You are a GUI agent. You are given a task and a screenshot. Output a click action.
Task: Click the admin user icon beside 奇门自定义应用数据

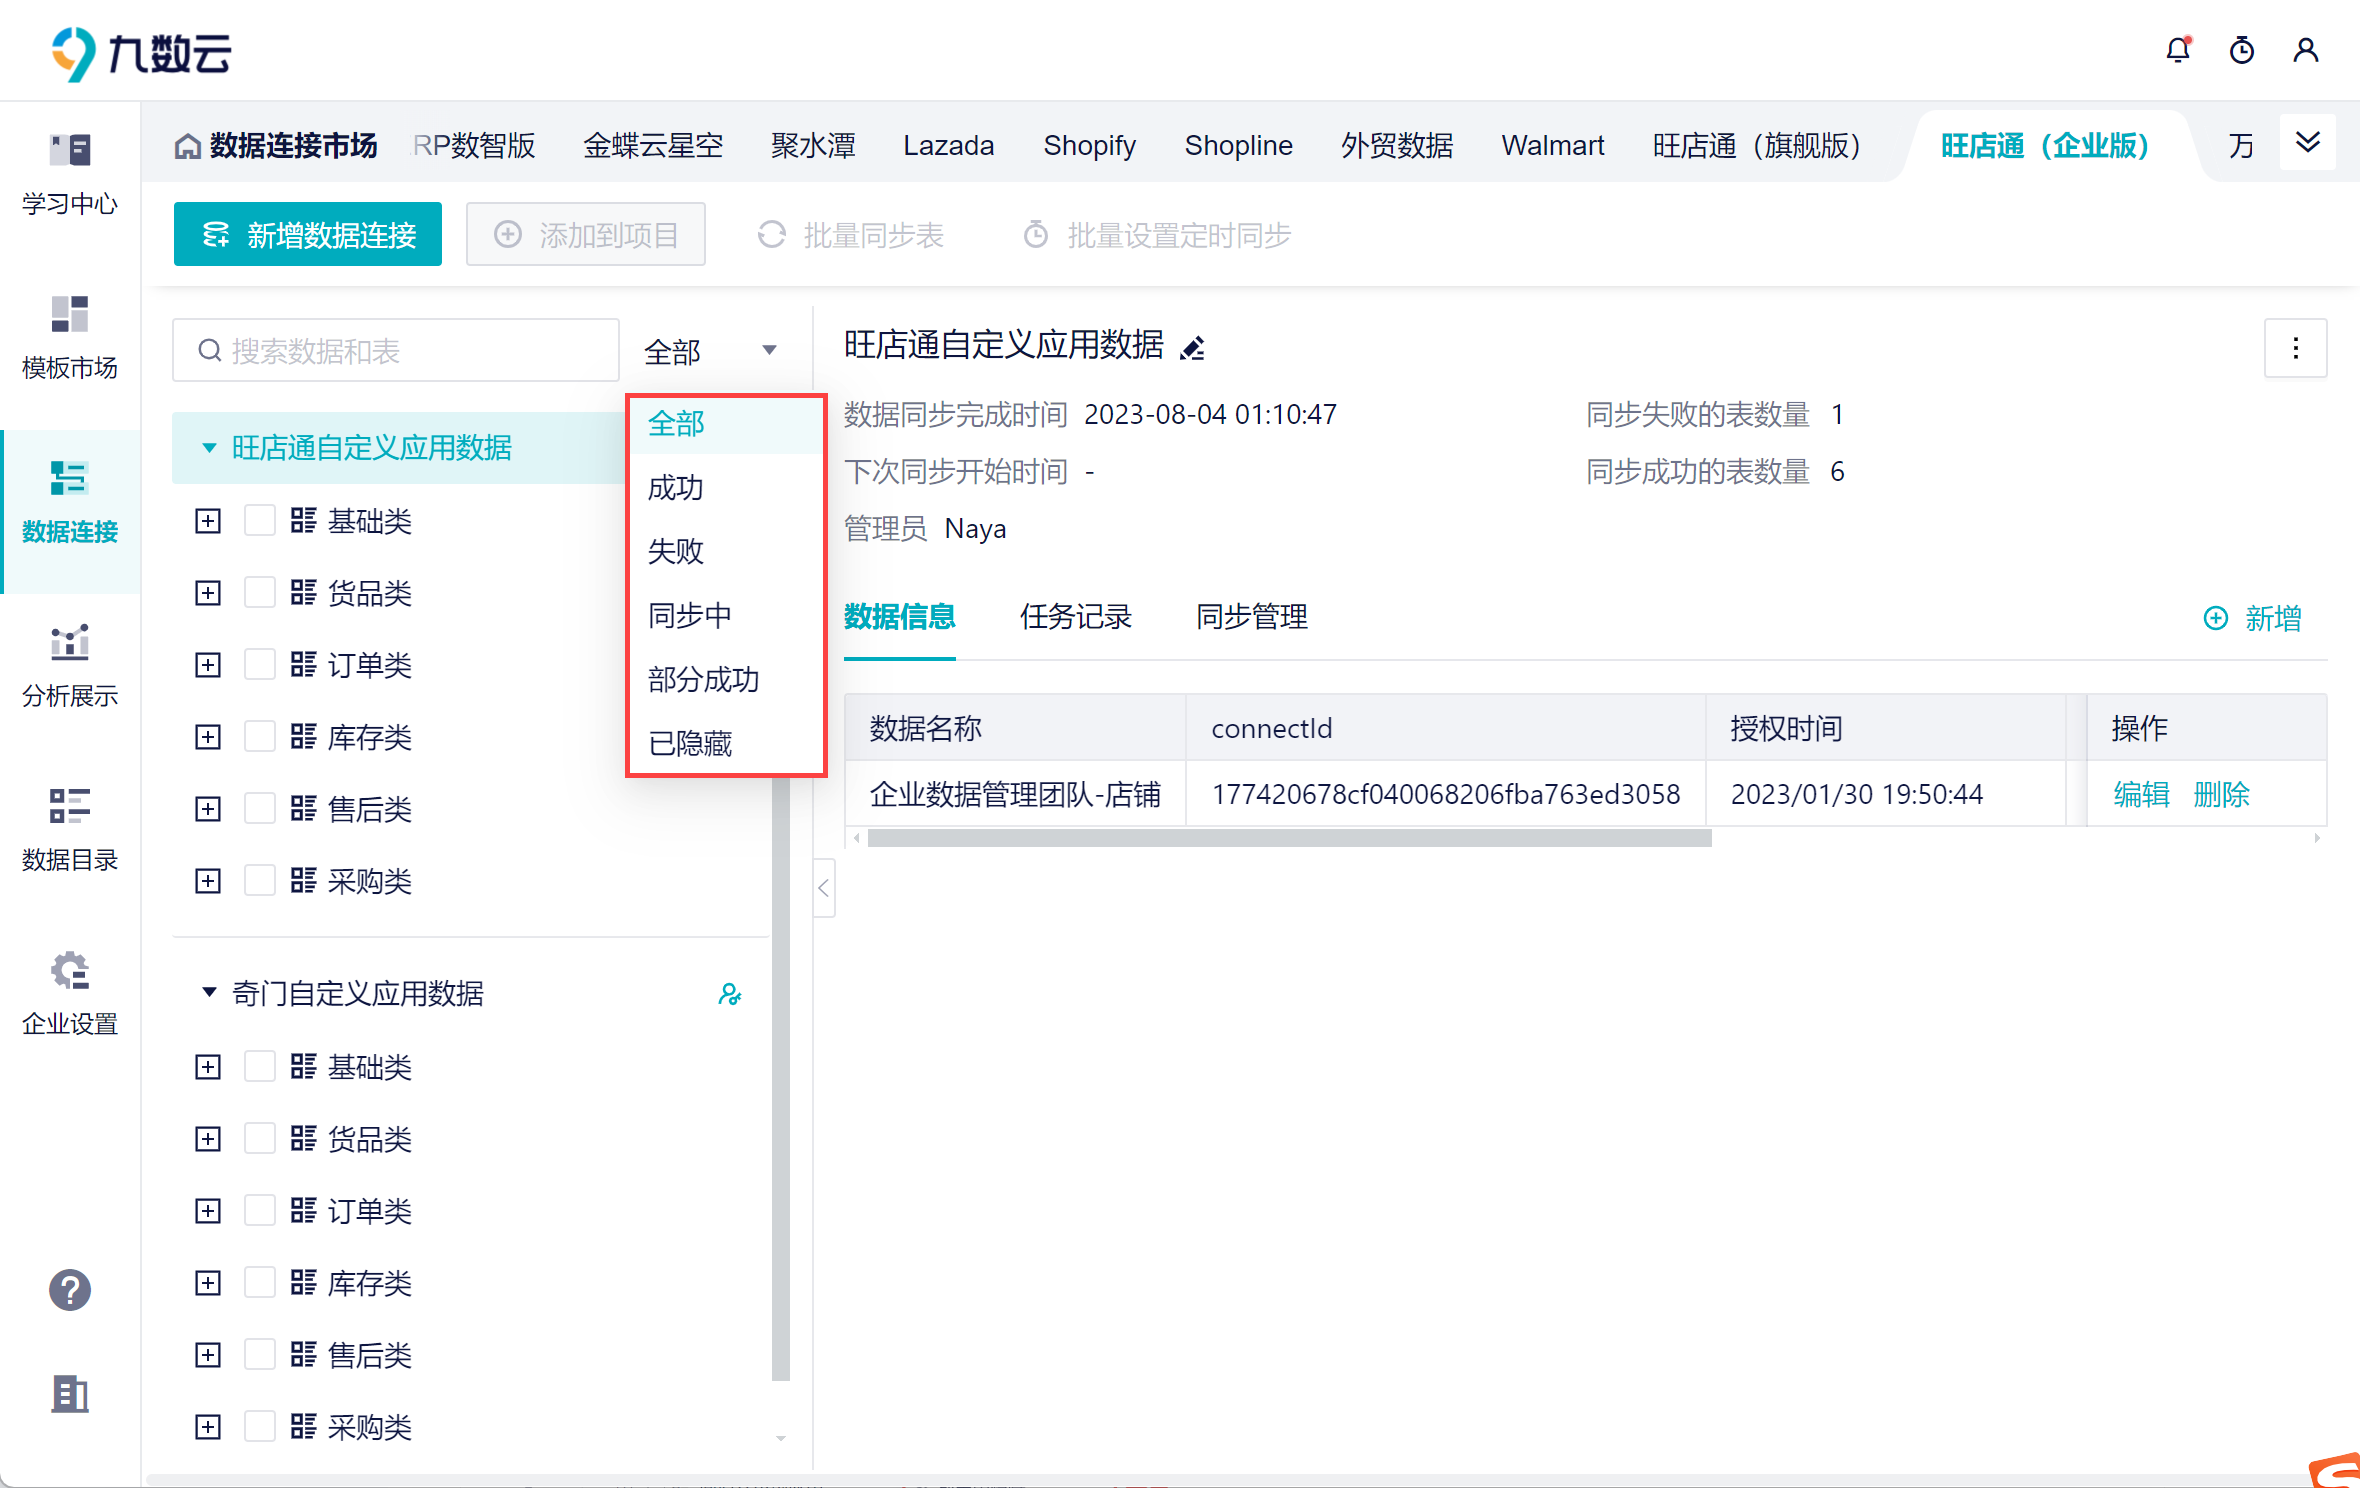point(730,994)
